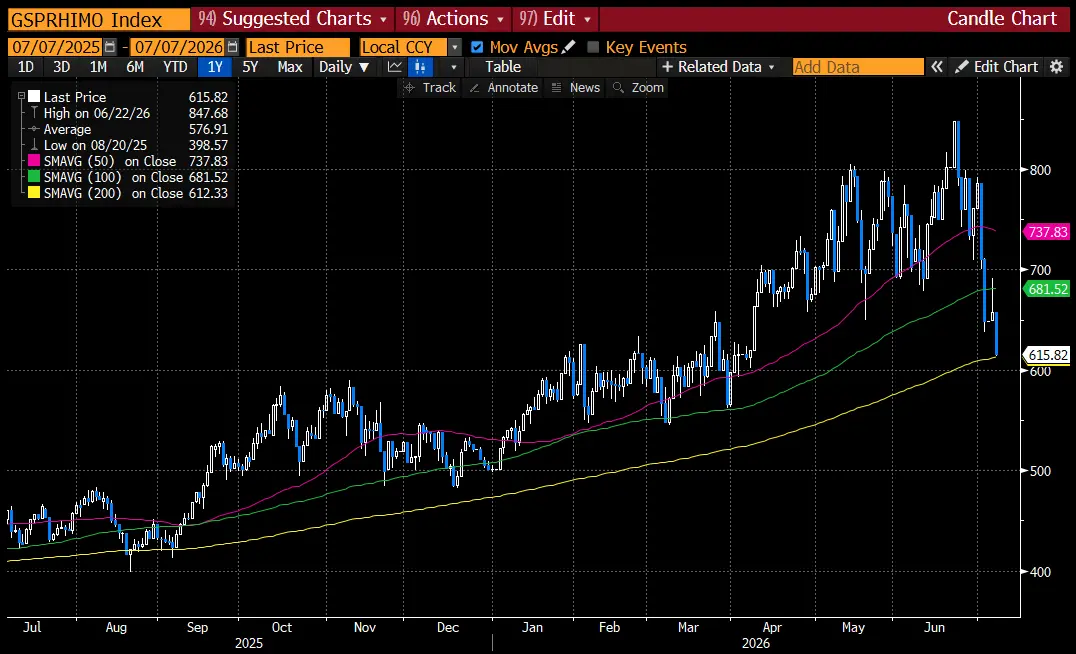Collapse the Last Price legend tree
This screenshot has height=654, width=1076.
click(21, 97)
